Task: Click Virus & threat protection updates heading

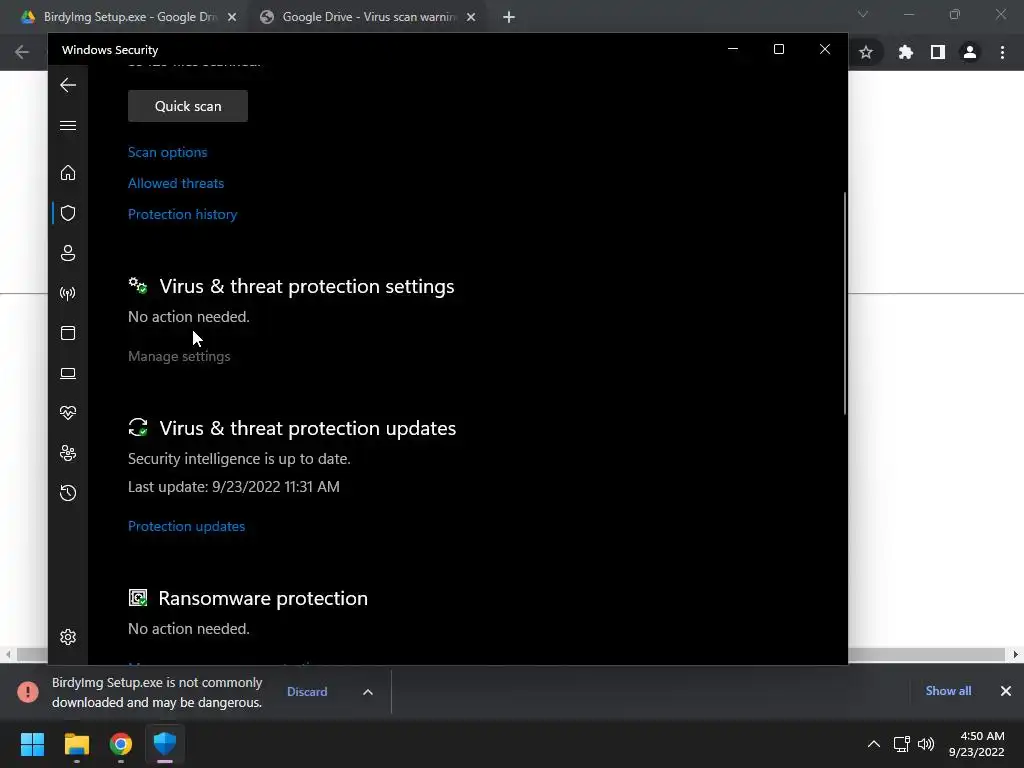Action: click(308, 428)
